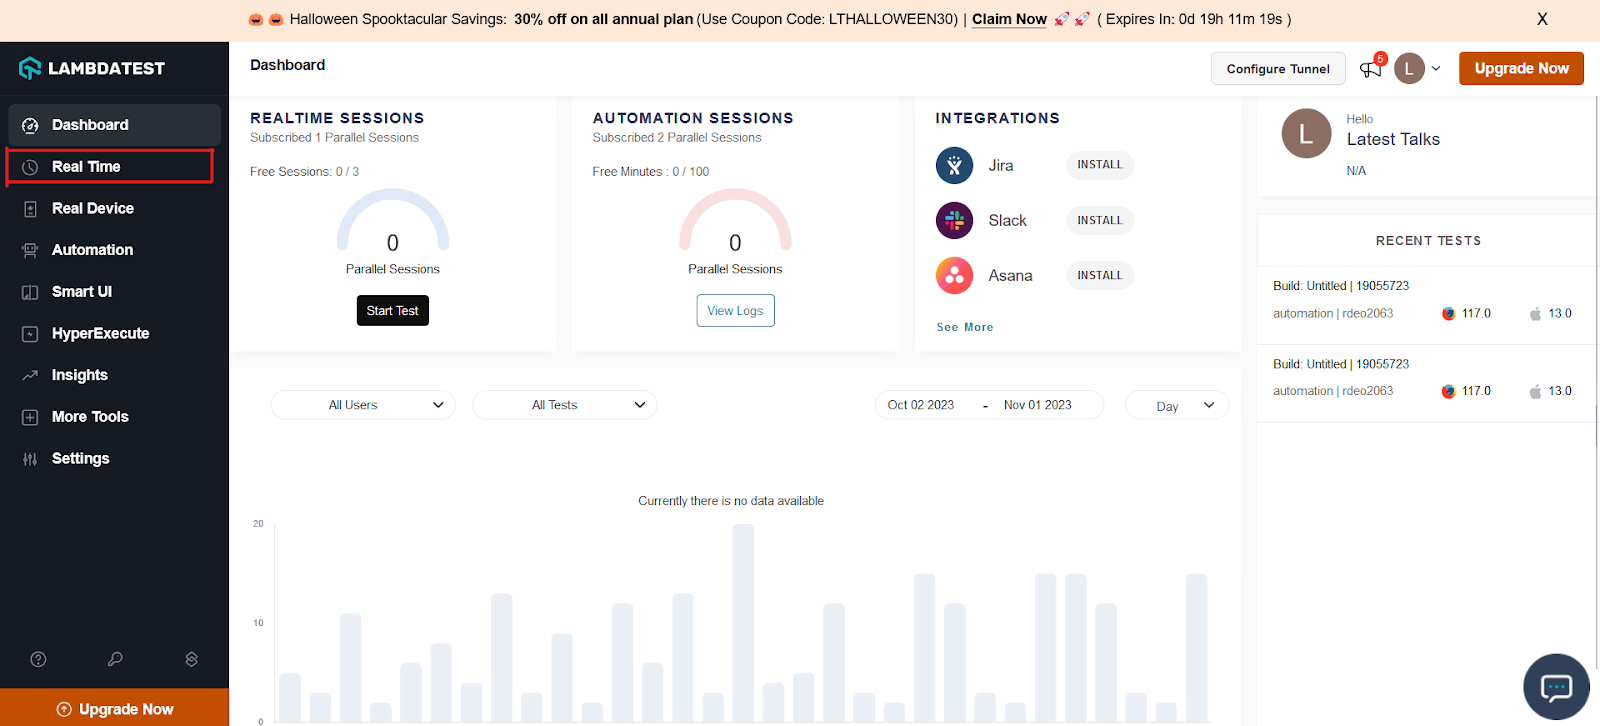
Task: Click the Oct 02 2023 start date field
Action: [921, 405]
